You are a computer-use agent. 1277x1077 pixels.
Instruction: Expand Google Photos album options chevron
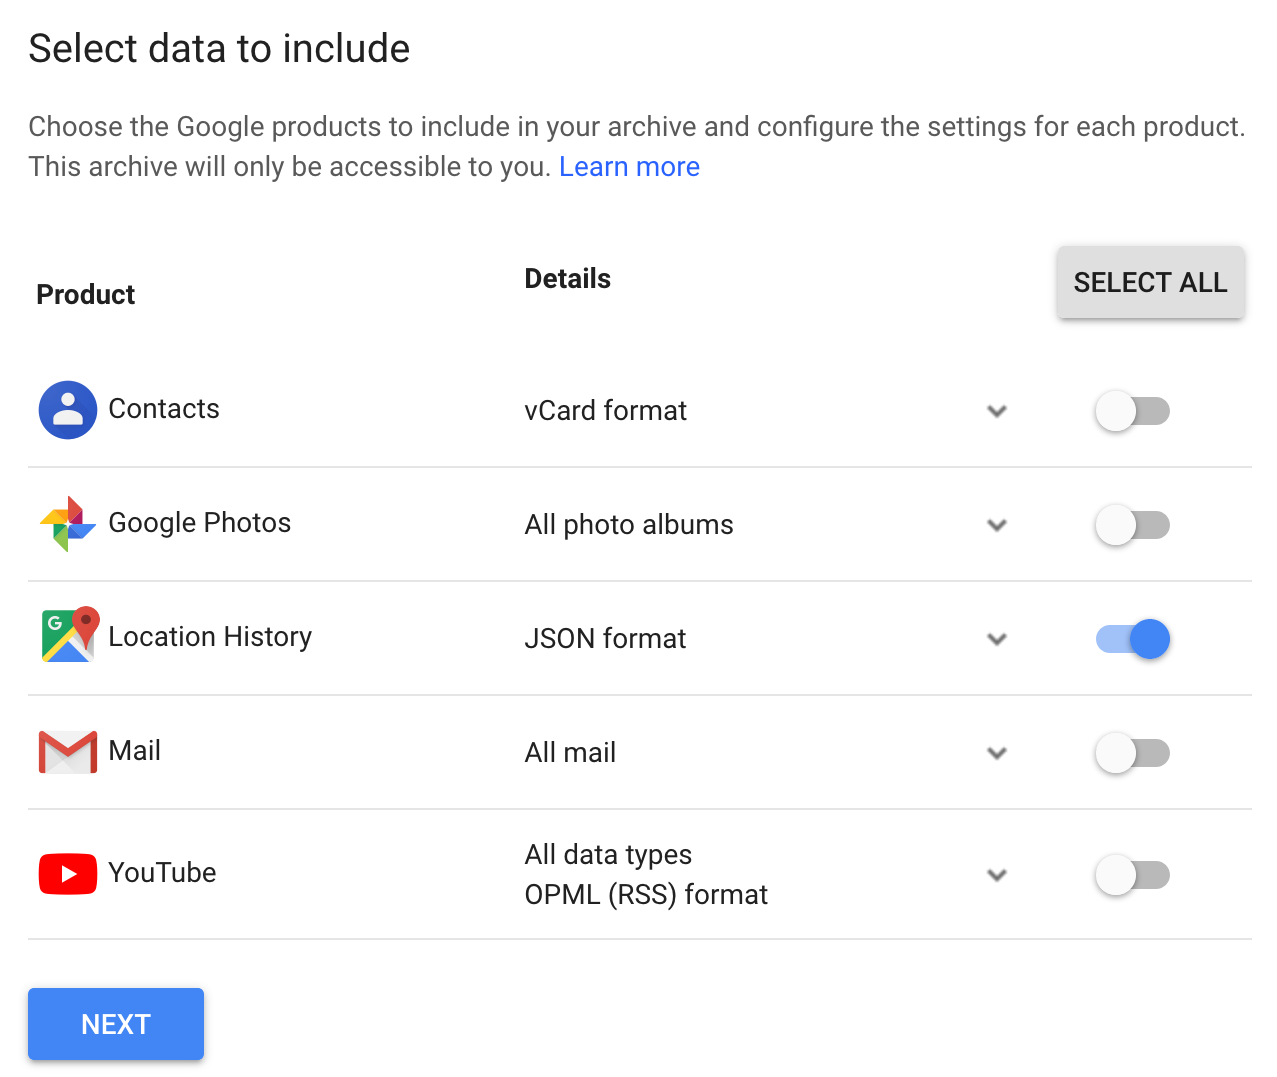[x=997, y=525]
